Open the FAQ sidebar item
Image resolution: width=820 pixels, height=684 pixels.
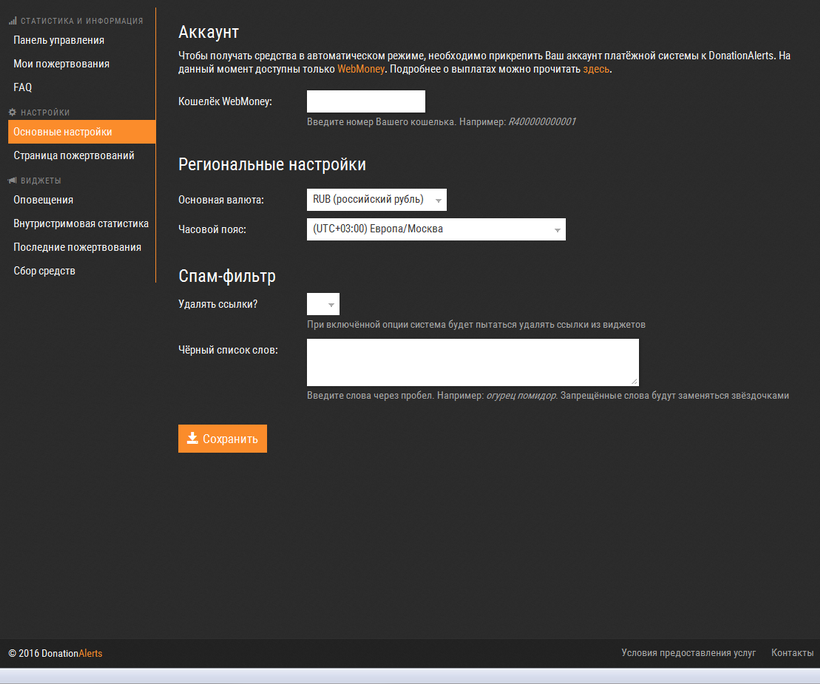pyautogui.click(x=22, y=87)
